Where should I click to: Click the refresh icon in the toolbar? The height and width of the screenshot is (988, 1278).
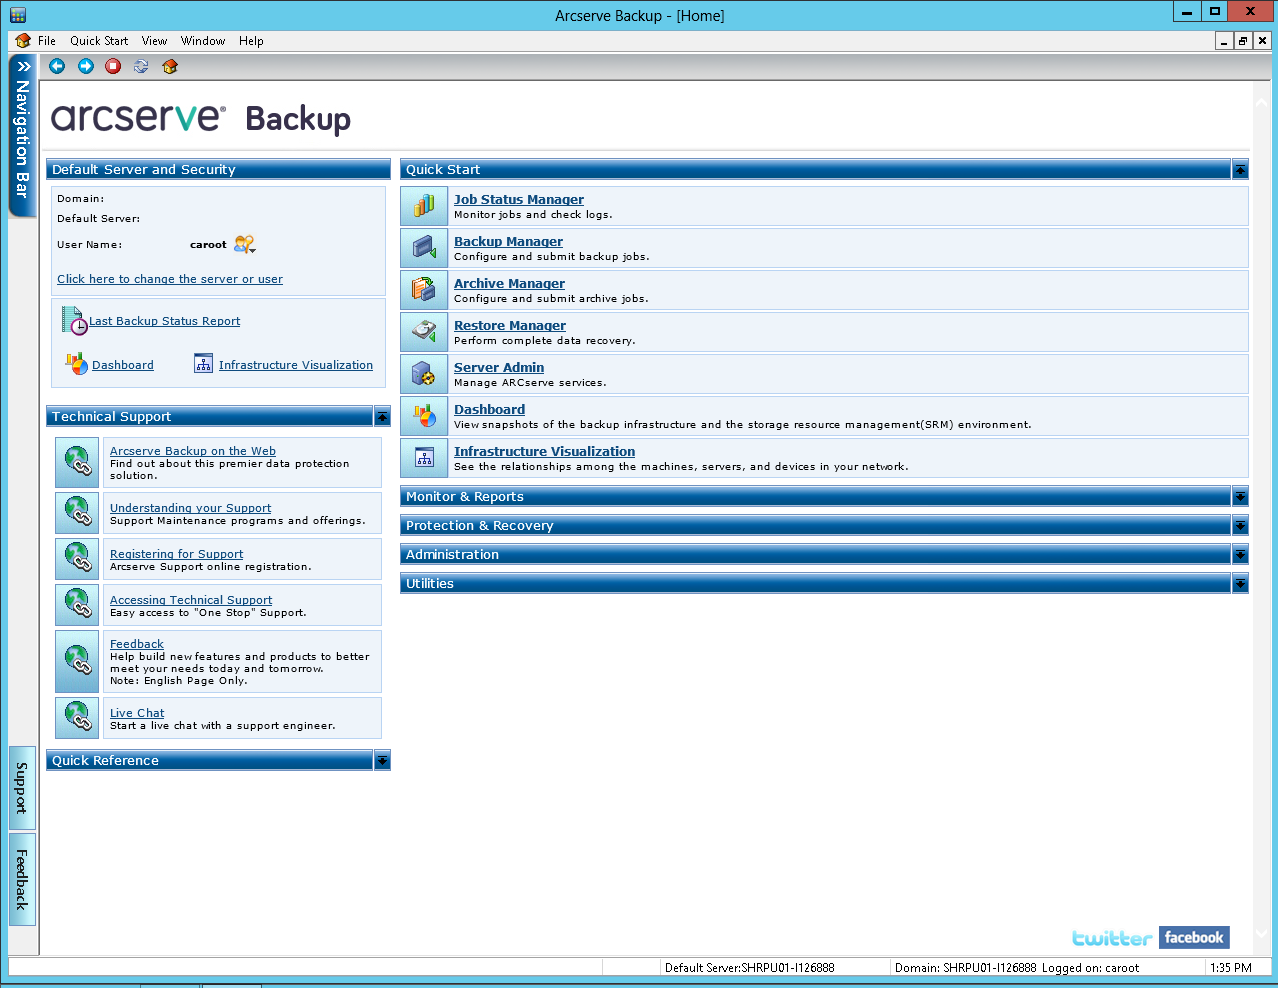tap(140, 66)
